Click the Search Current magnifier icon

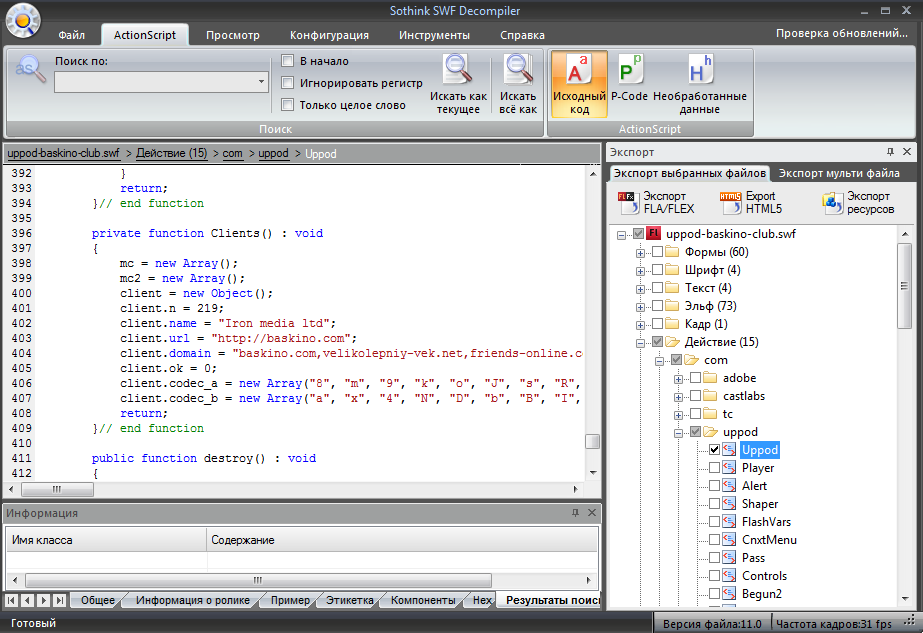coord(458,69)
